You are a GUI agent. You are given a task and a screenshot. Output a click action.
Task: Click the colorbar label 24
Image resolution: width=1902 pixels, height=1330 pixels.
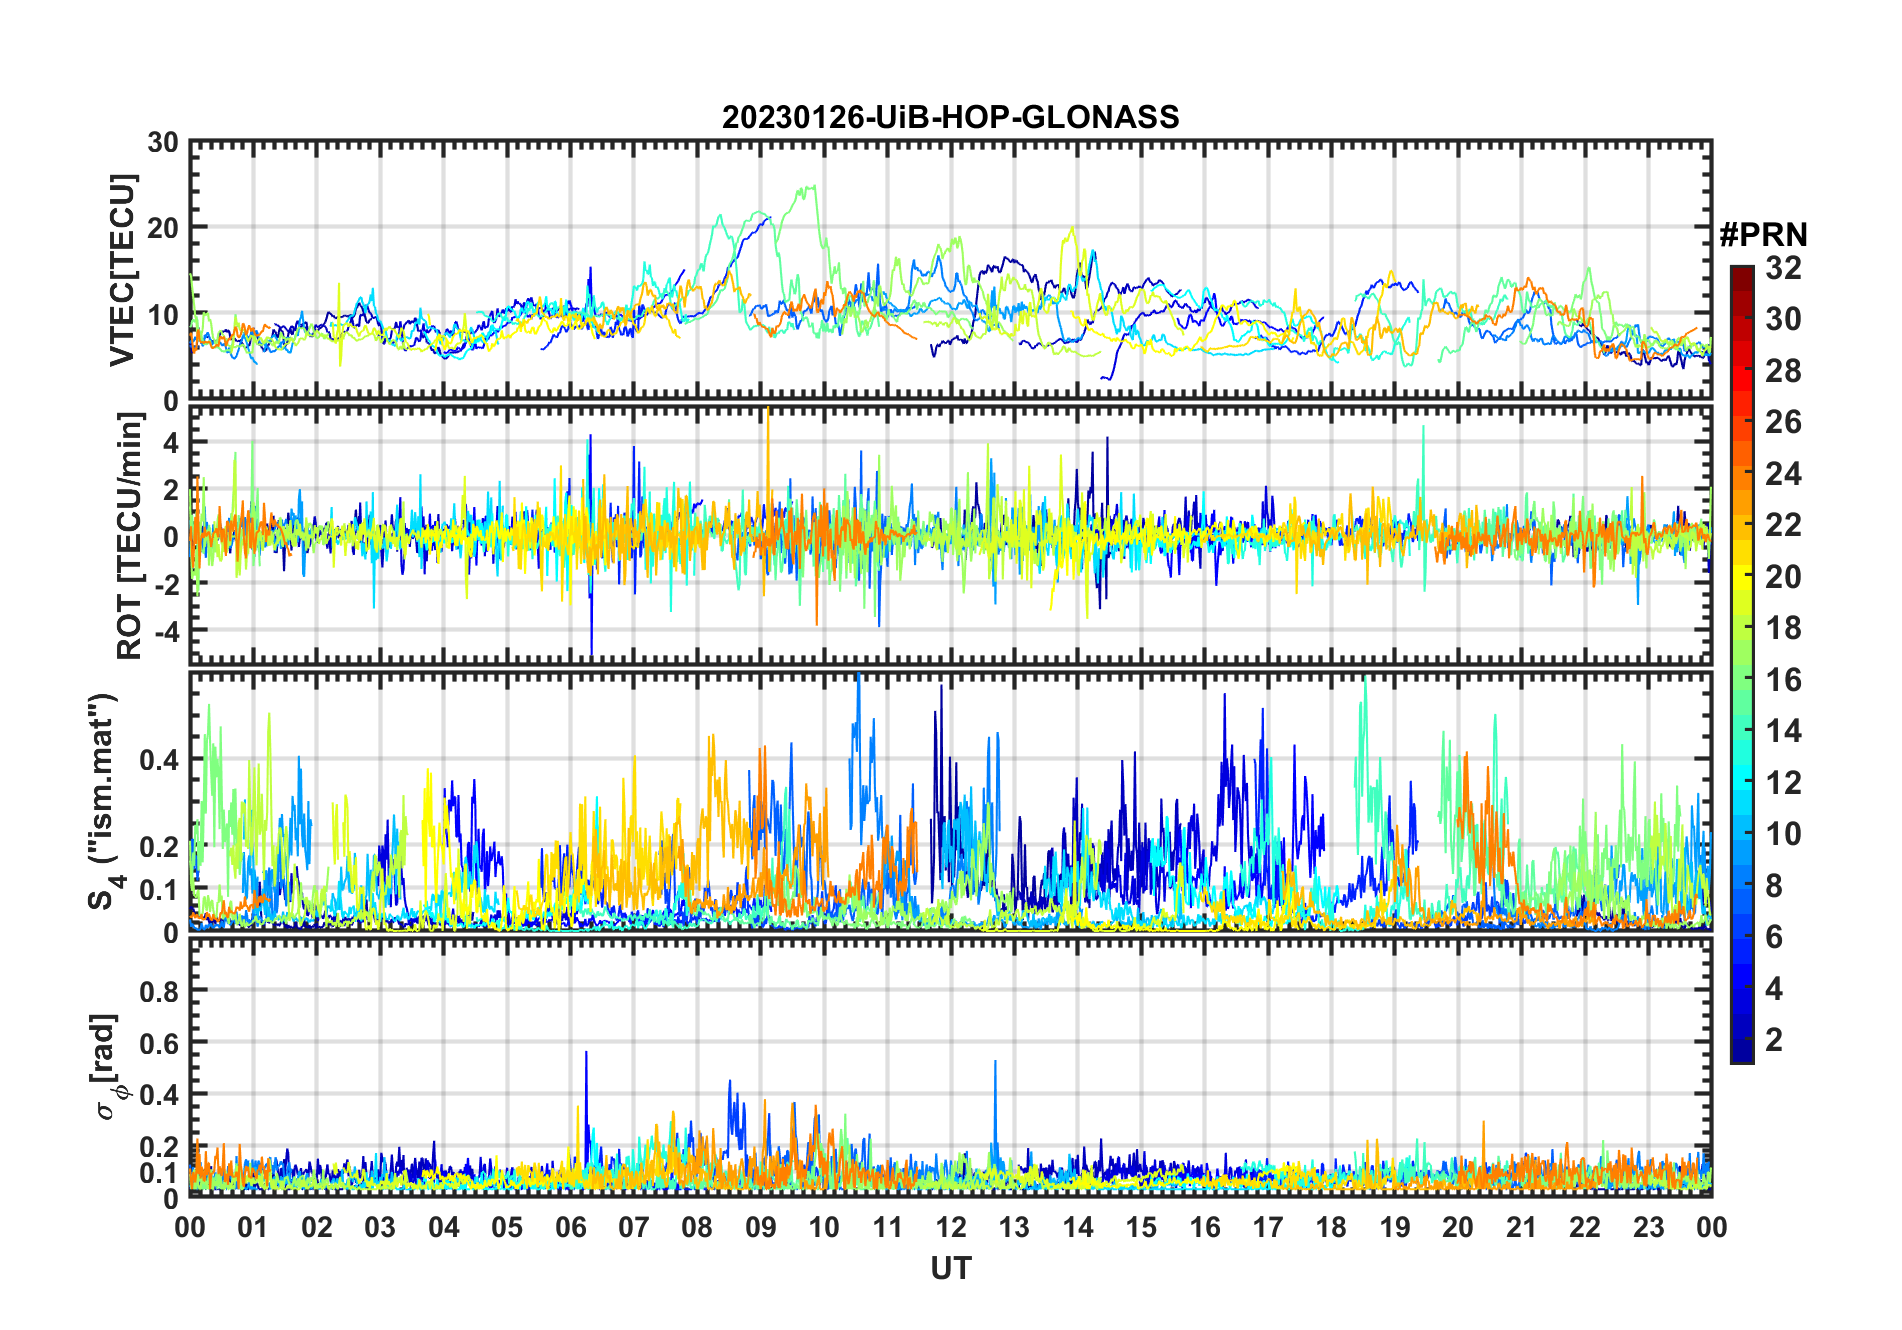point(1783,474)
